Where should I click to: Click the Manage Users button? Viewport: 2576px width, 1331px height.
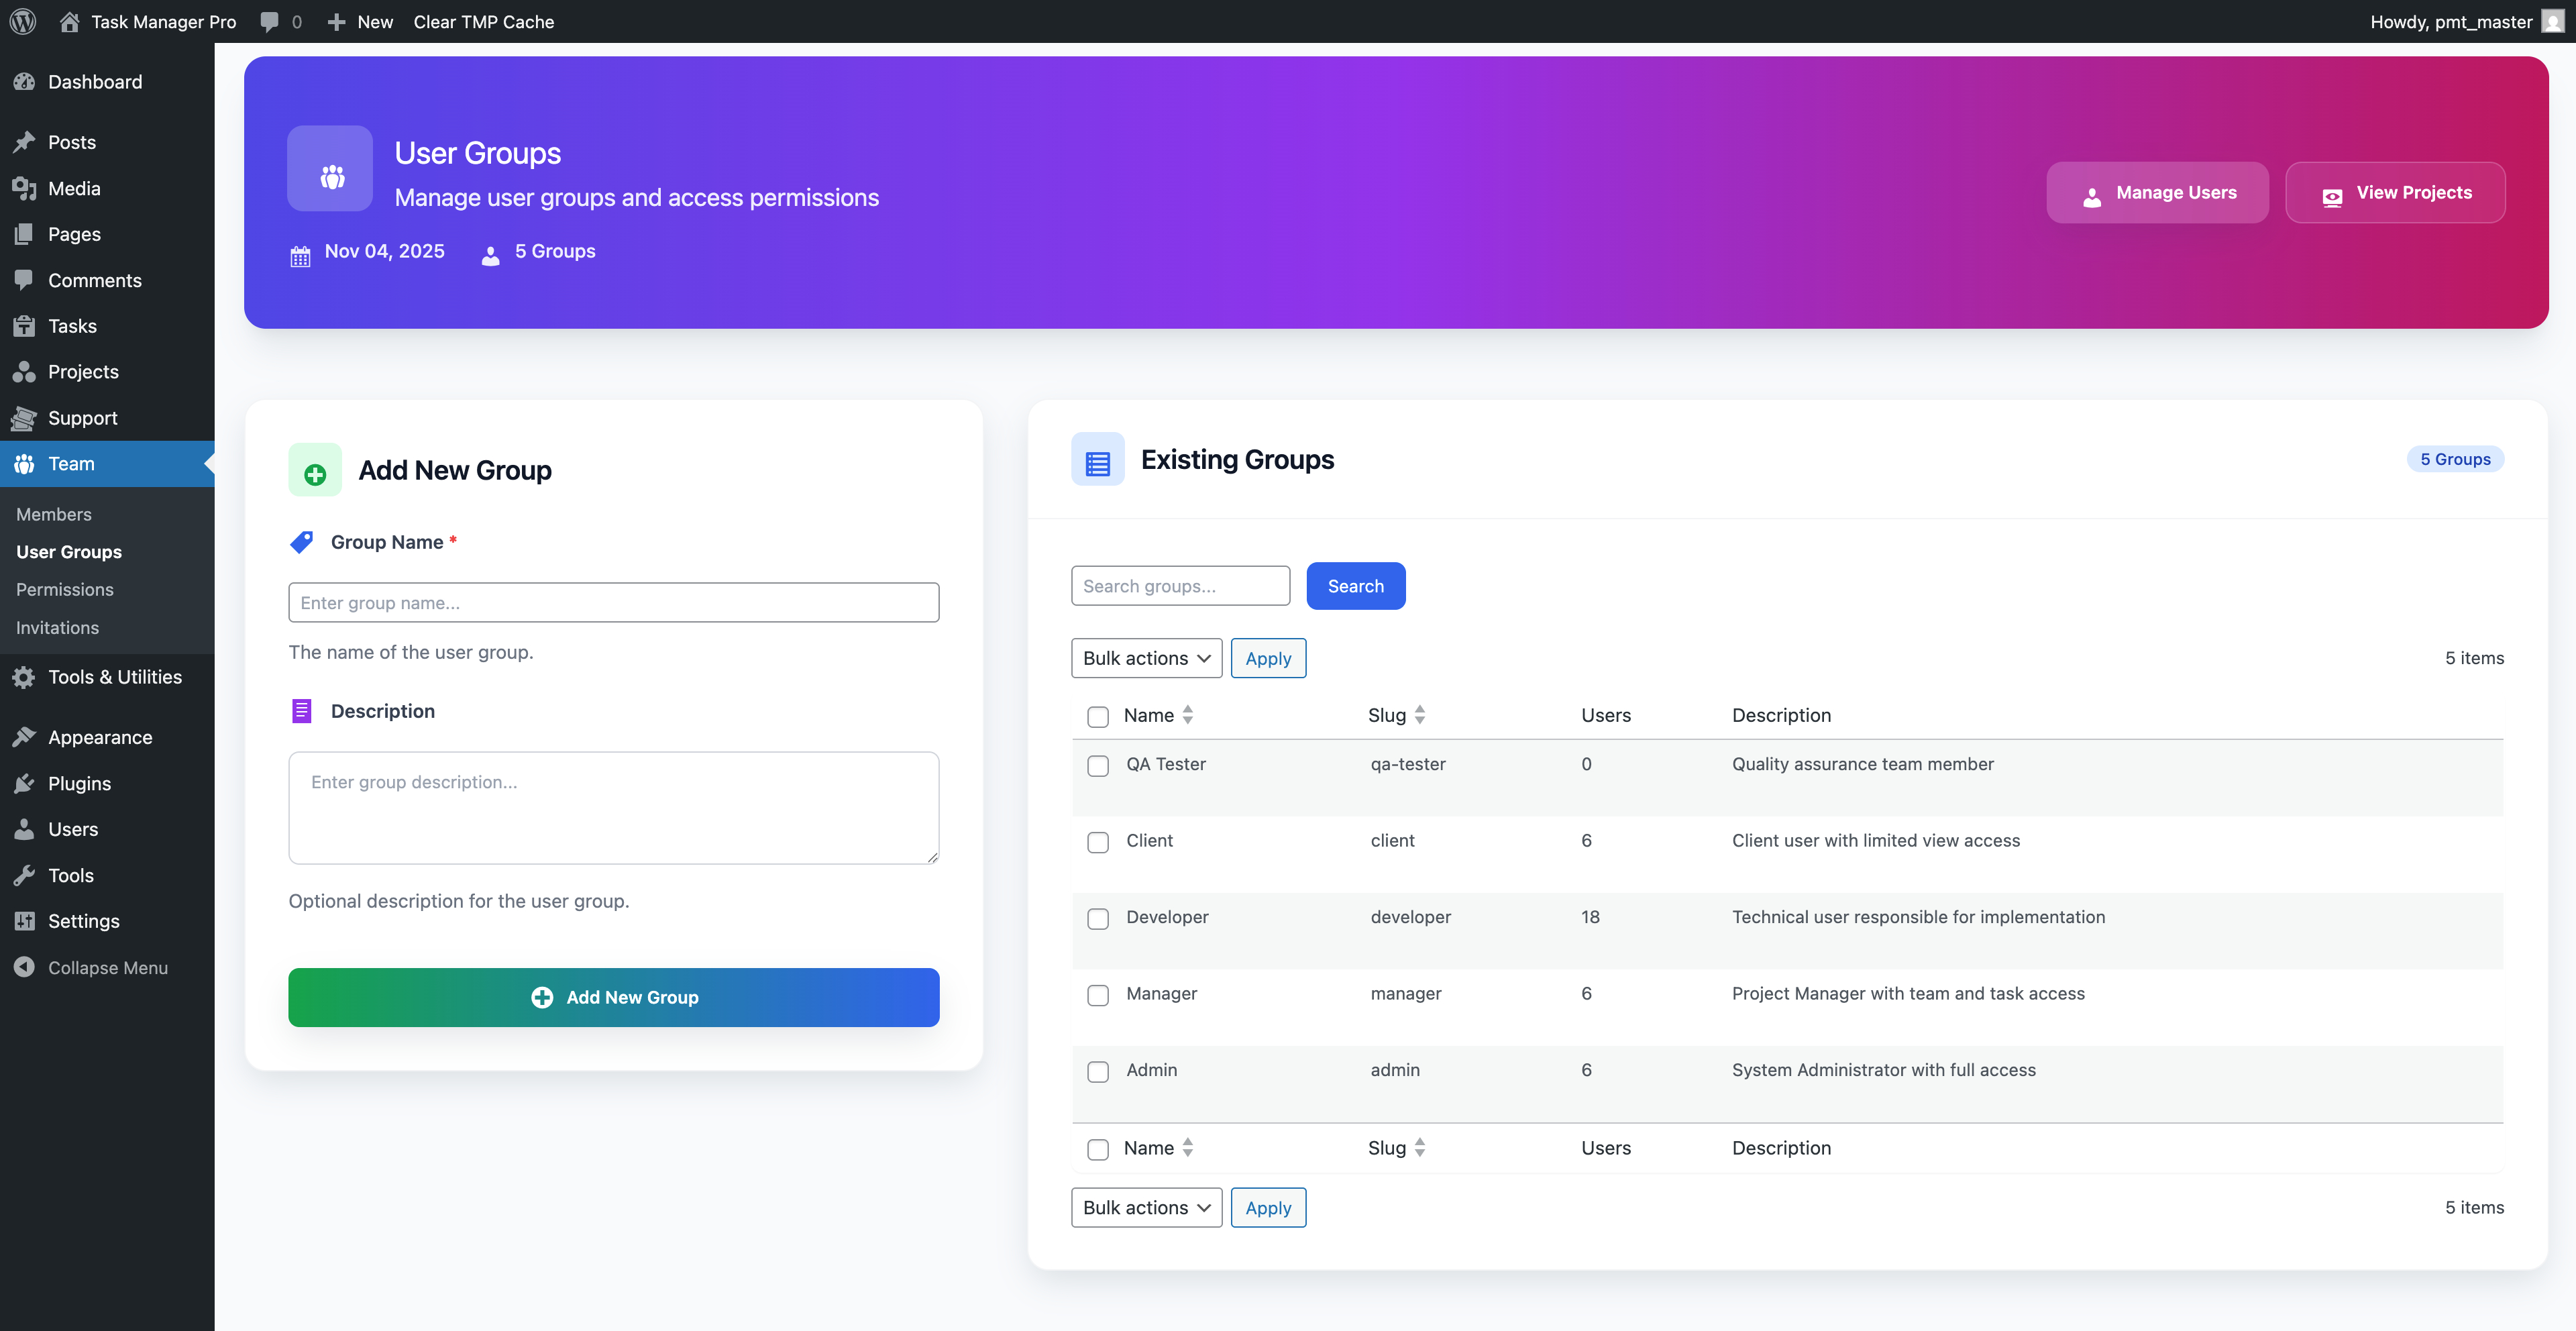tap(2157, 192)
